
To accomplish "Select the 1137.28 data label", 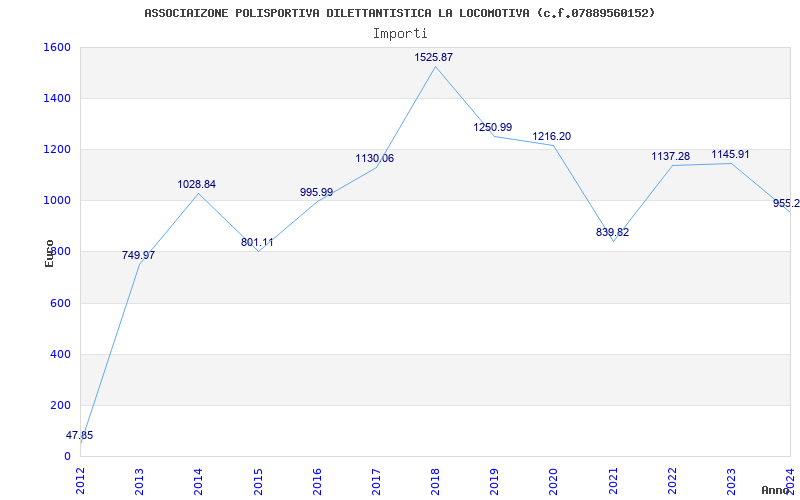I will coord(670,156).
